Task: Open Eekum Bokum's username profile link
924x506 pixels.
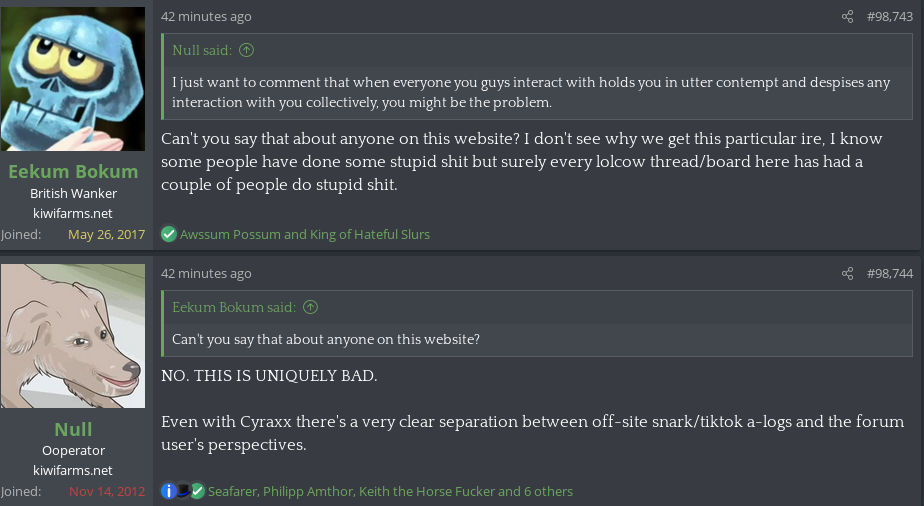Action: (73, 171)
